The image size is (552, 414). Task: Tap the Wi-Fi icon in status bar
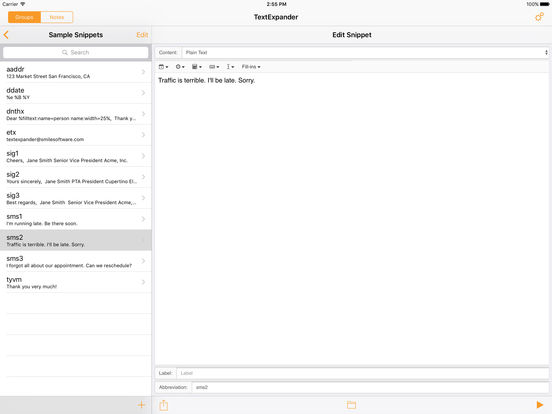(23, 4)
